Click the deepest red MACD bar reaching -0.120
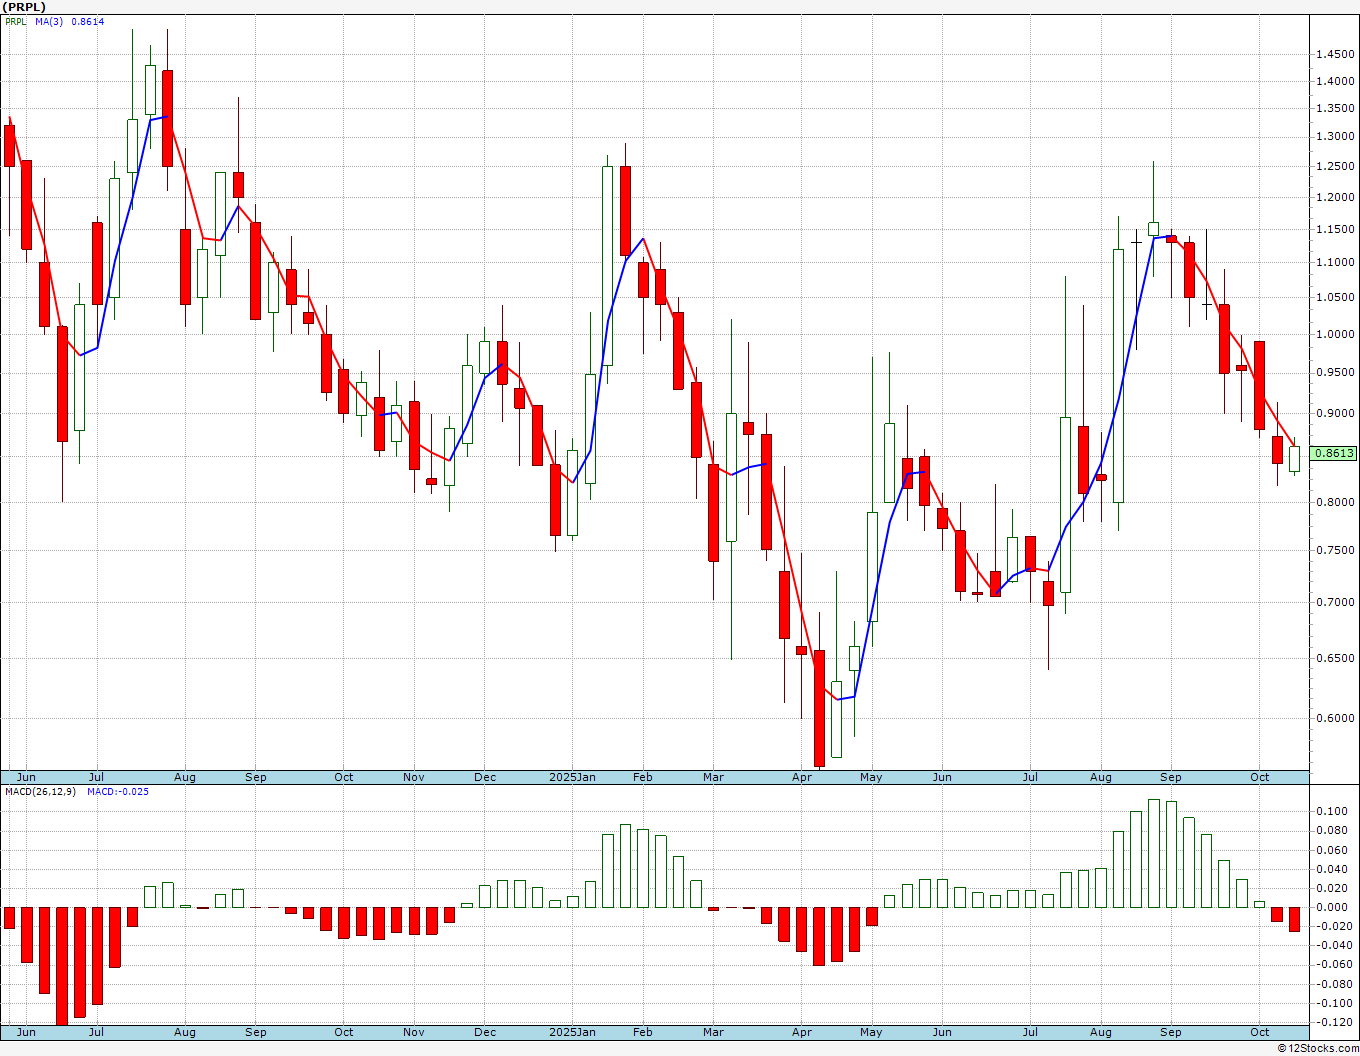Image resolution: width=1360 pixels, height=1056 pixels. 62,965
